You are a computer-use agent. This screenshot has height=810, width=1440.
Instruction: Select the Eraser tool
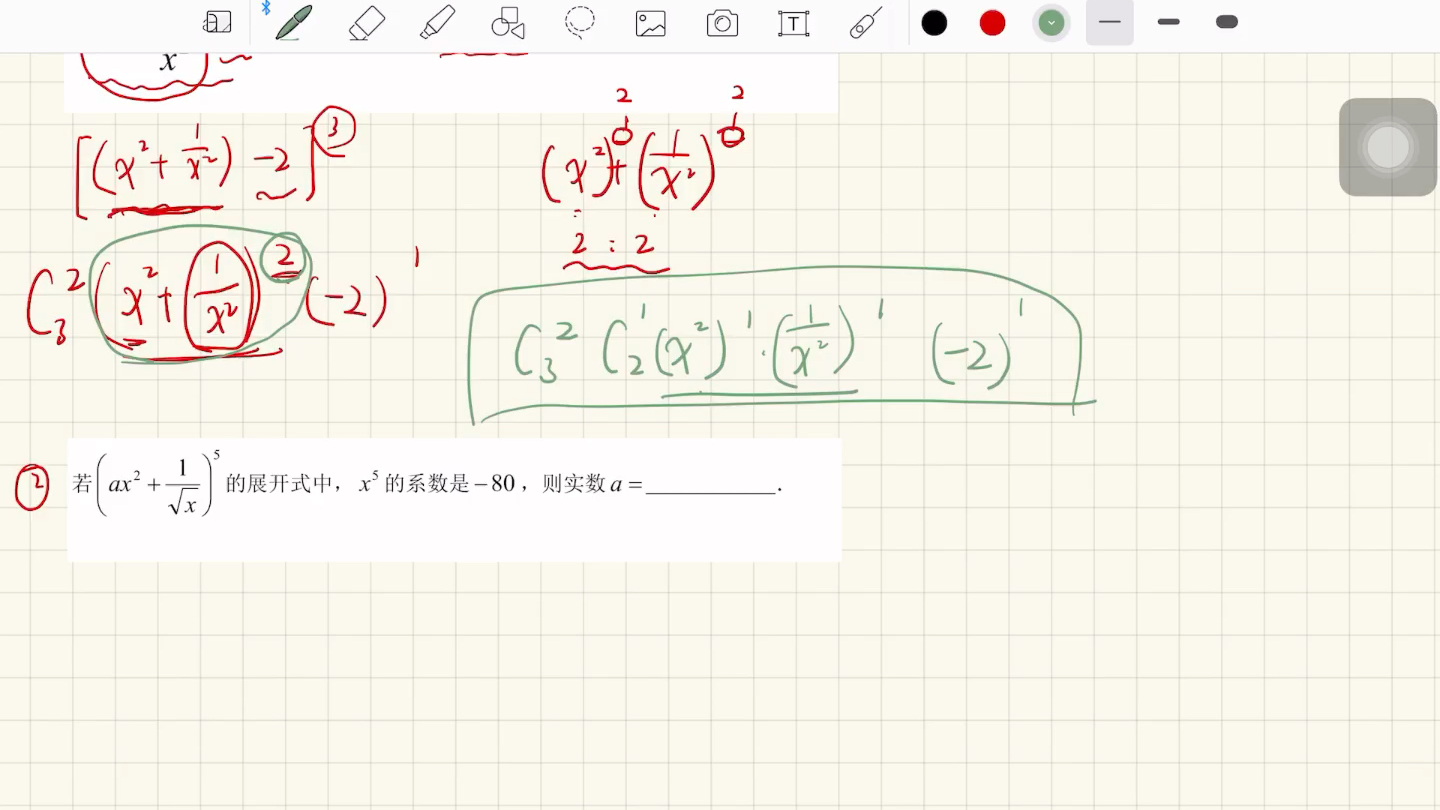365,22
